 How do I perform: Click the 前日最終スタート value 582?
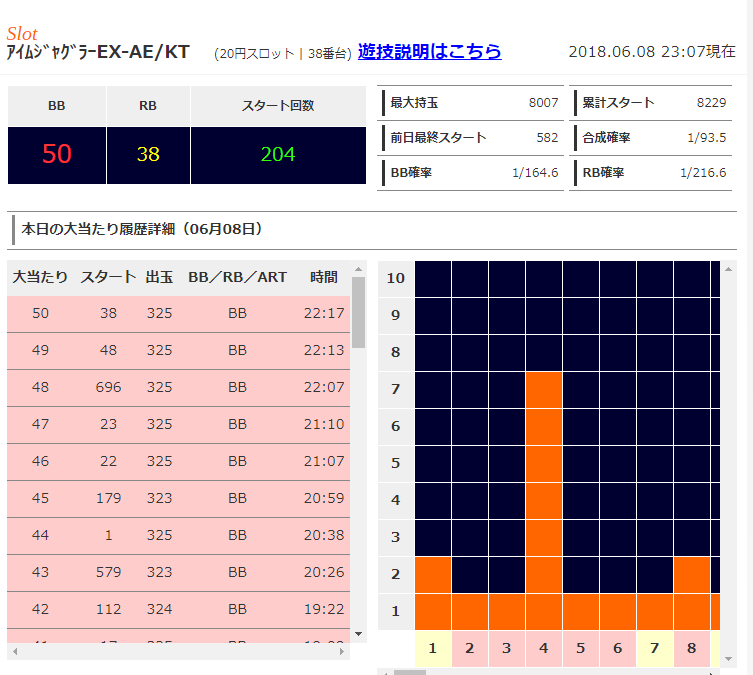click(547, 138)
